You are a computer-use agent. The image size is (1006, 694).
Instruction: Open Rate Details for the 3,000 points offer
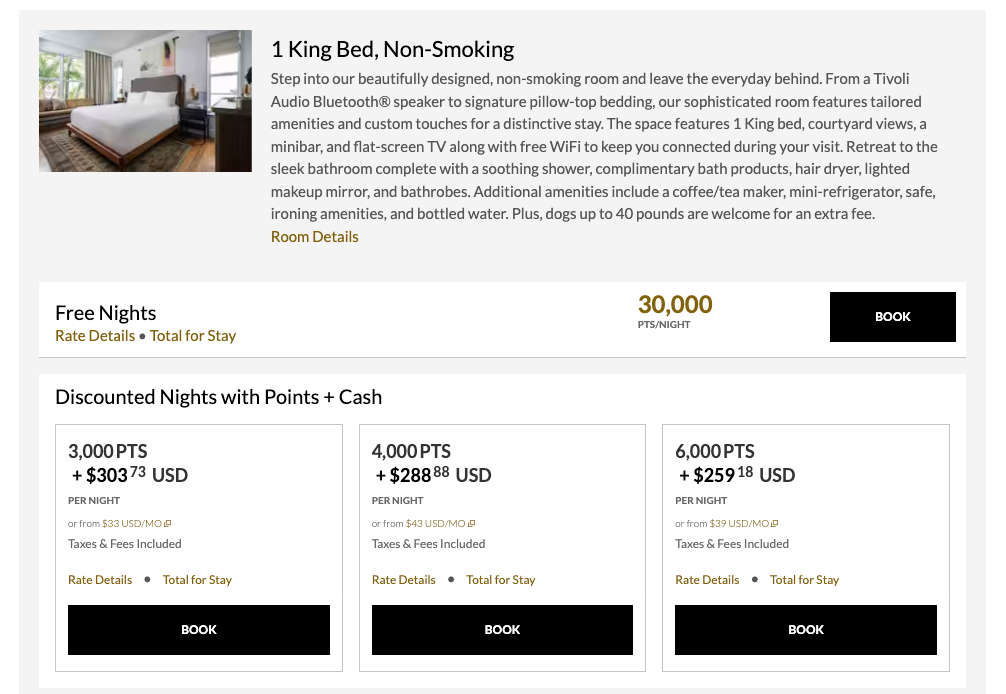coord(100,579)
